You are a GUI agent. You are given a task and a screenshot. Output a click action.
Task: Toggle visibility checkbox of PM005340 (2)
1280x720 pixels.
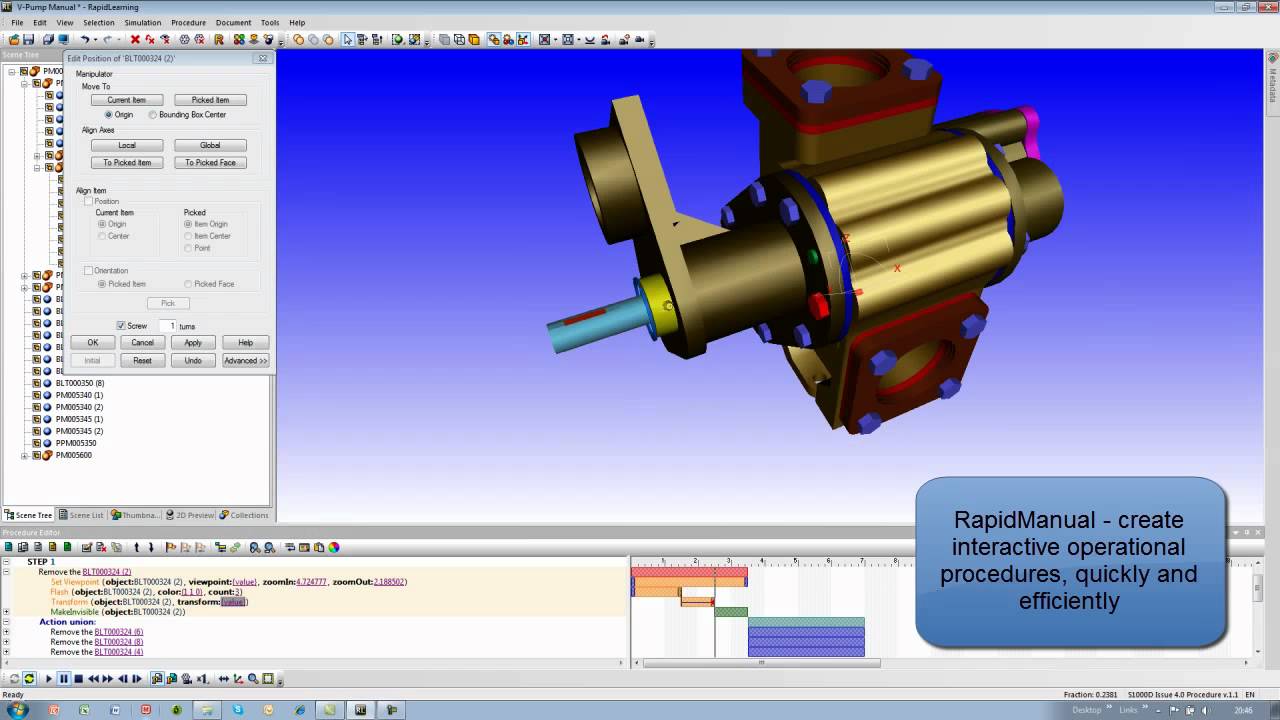click(x=36, y=407)
